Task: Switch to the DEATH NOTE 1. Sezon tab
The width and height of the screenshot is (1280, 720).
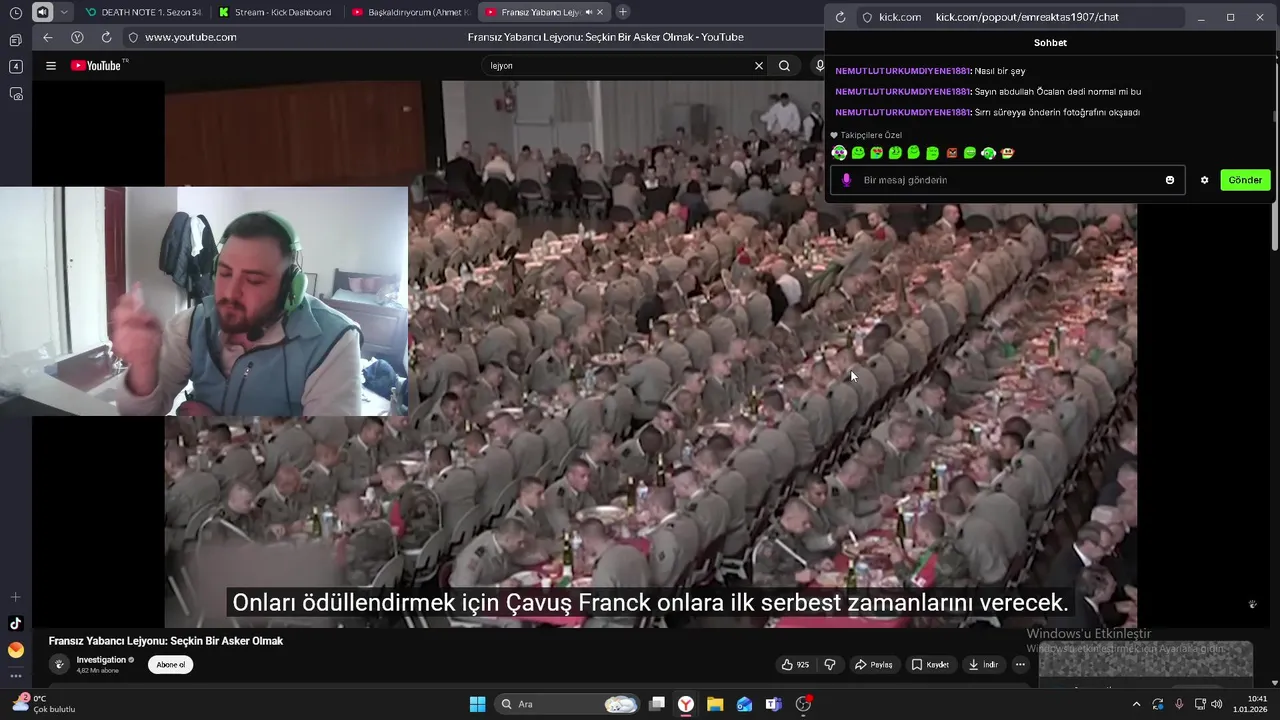Action: (x=142, y=12)
